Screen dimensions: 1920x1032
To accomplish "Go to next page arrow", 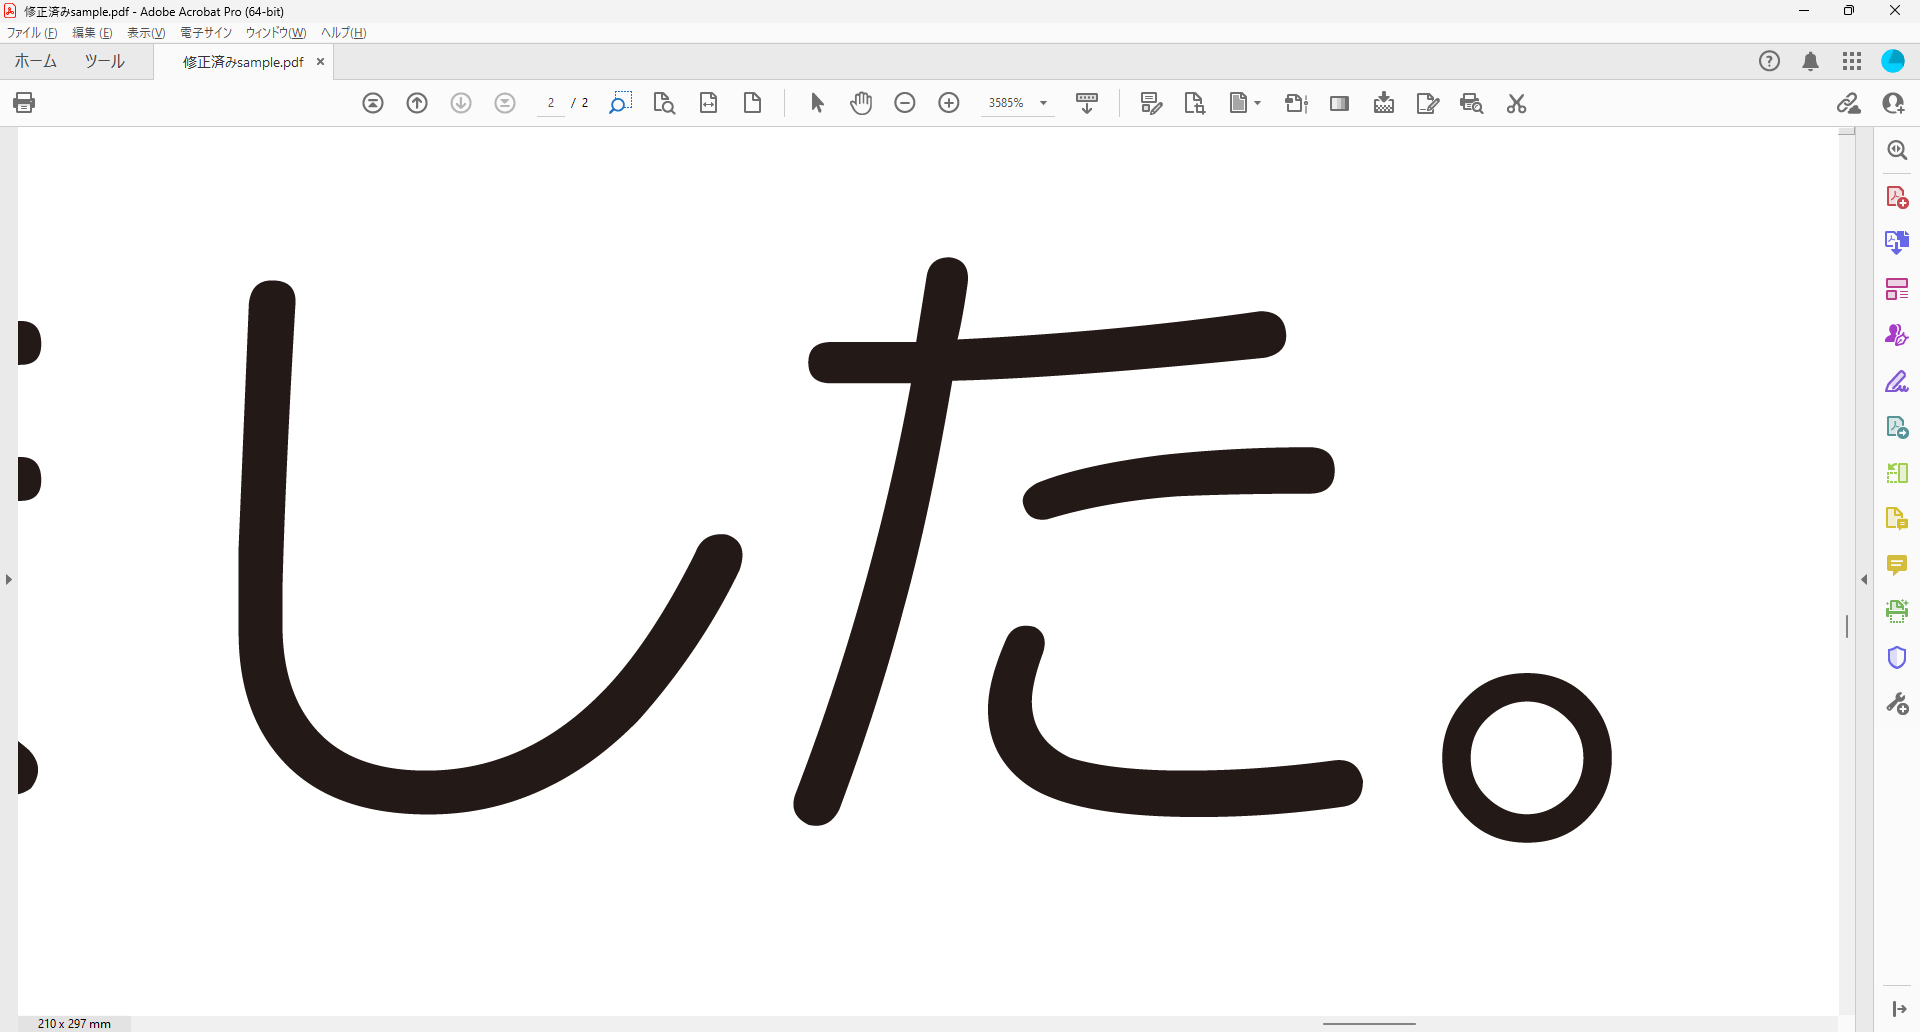I will click(x=461, y=103).
